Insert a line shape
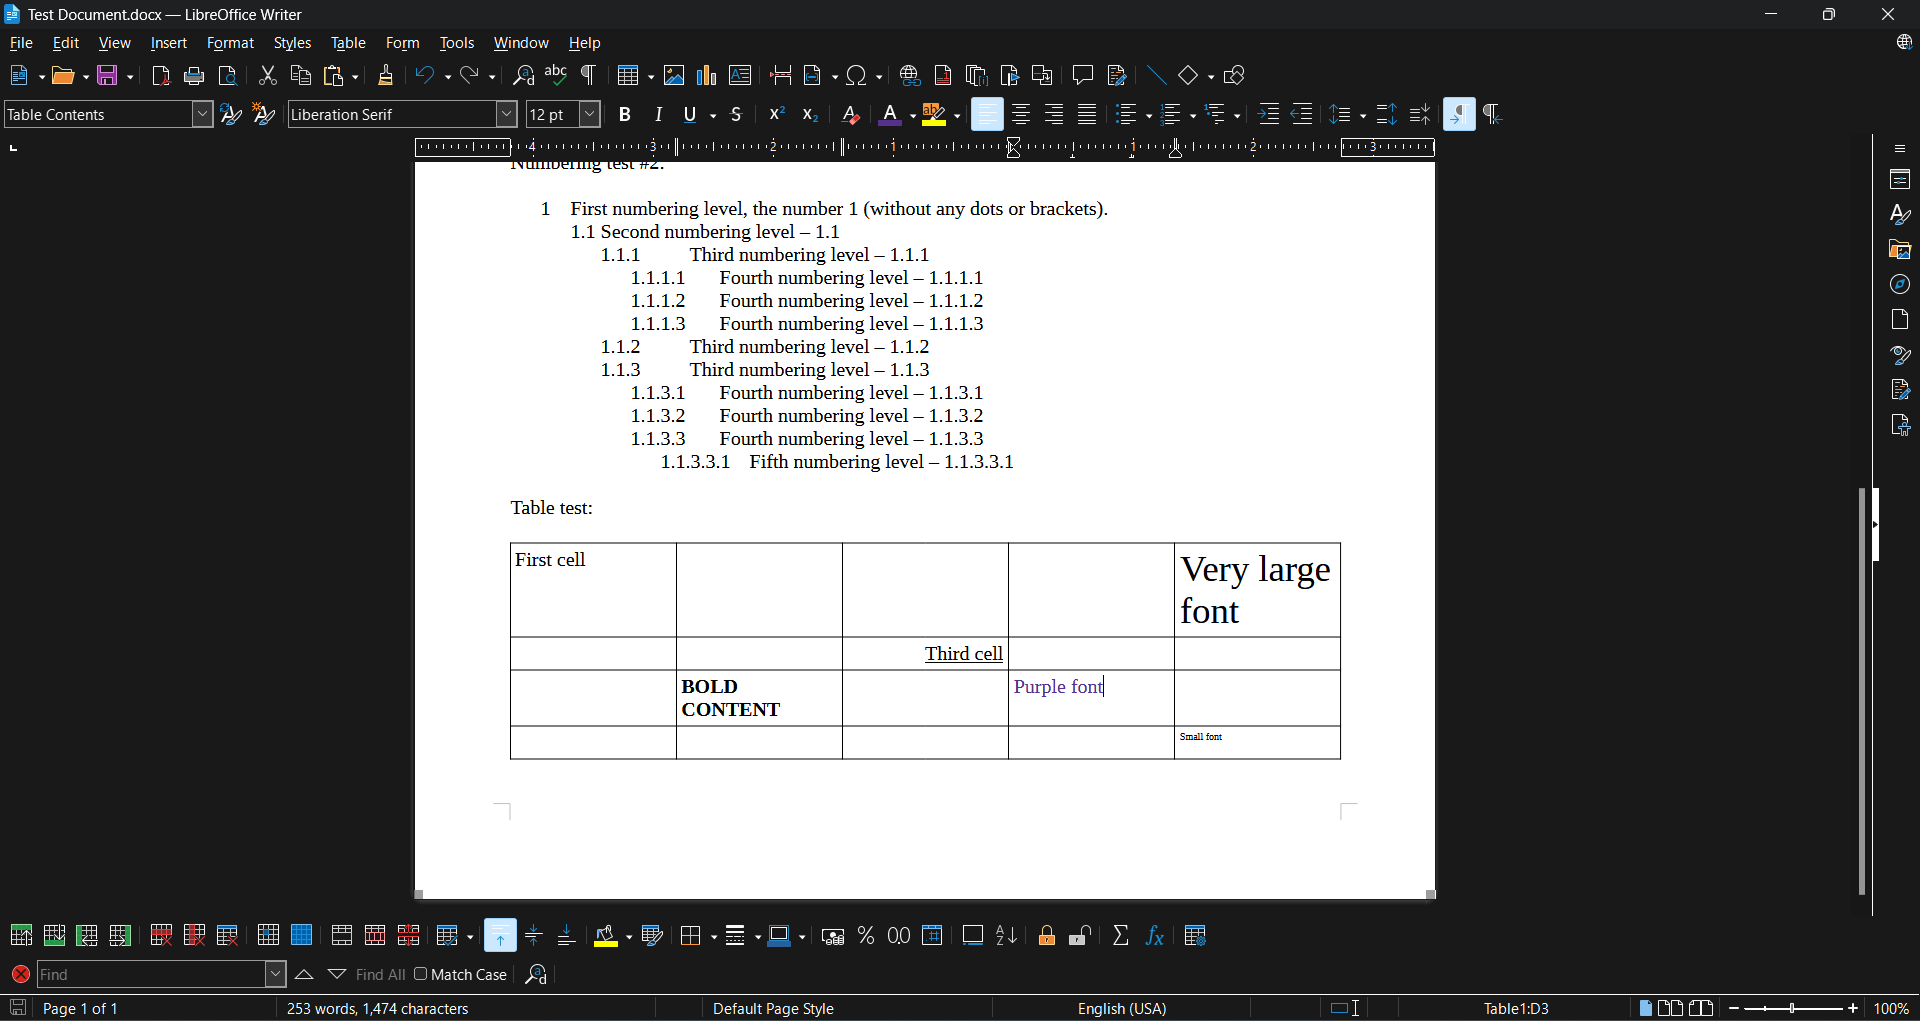The image size is (1920, 1021). (x=1156, y=76)
